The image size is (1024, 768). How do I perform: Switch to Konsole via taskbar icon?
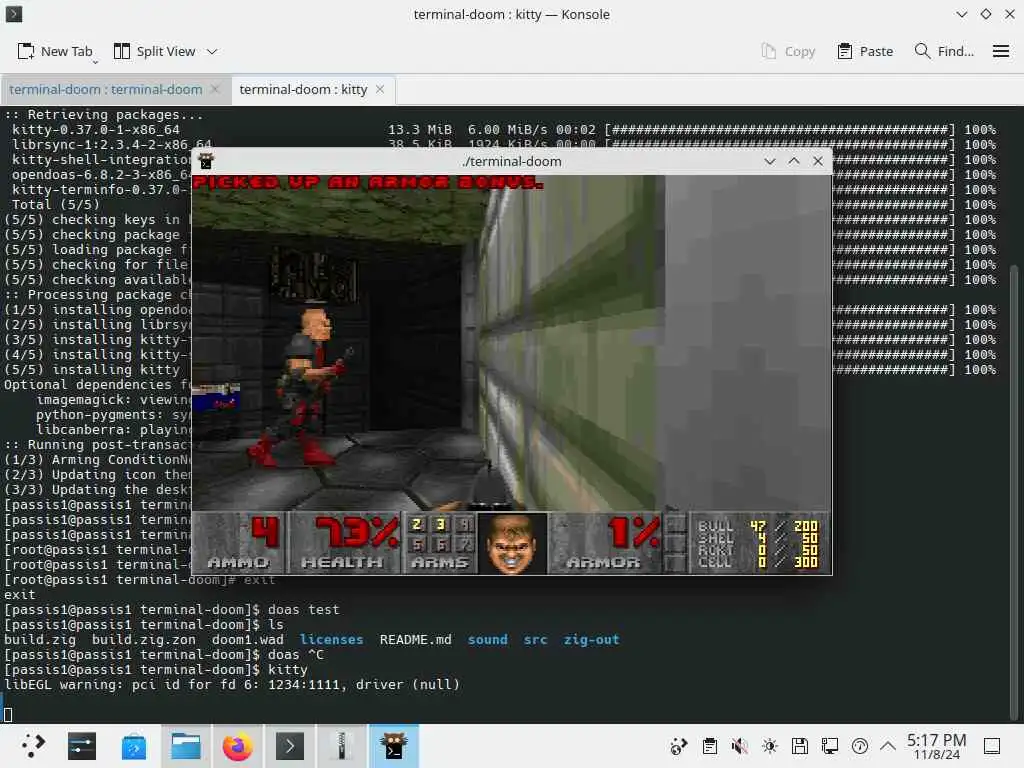click(x=290, y=746)
